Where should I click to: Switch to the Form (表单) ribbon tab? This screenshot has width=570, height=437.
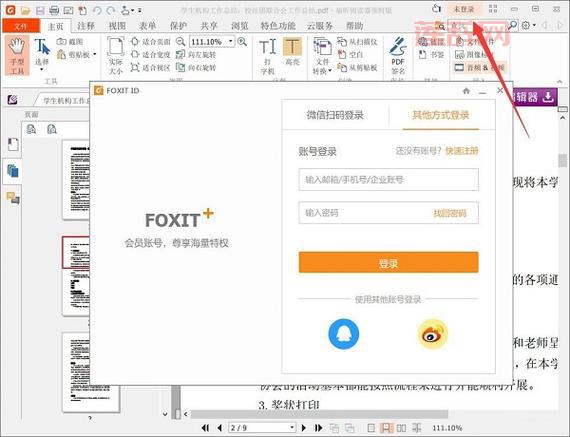[147, 26]
